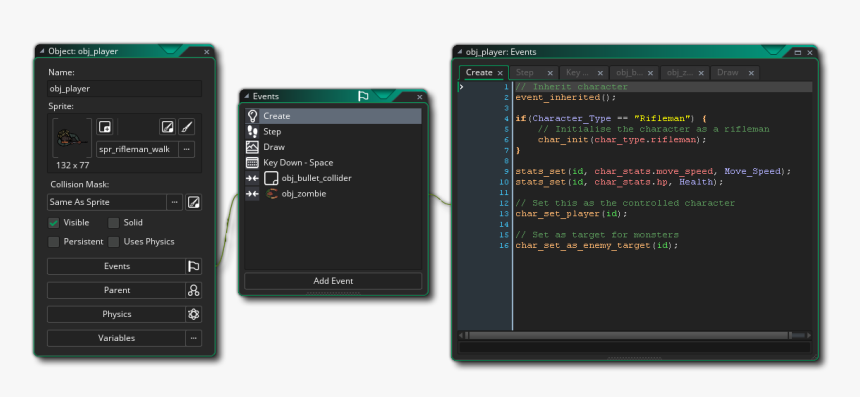Click the picture icon of the Draw event
Viewport: 860px width, 397px height.
[x=252, y=147]
